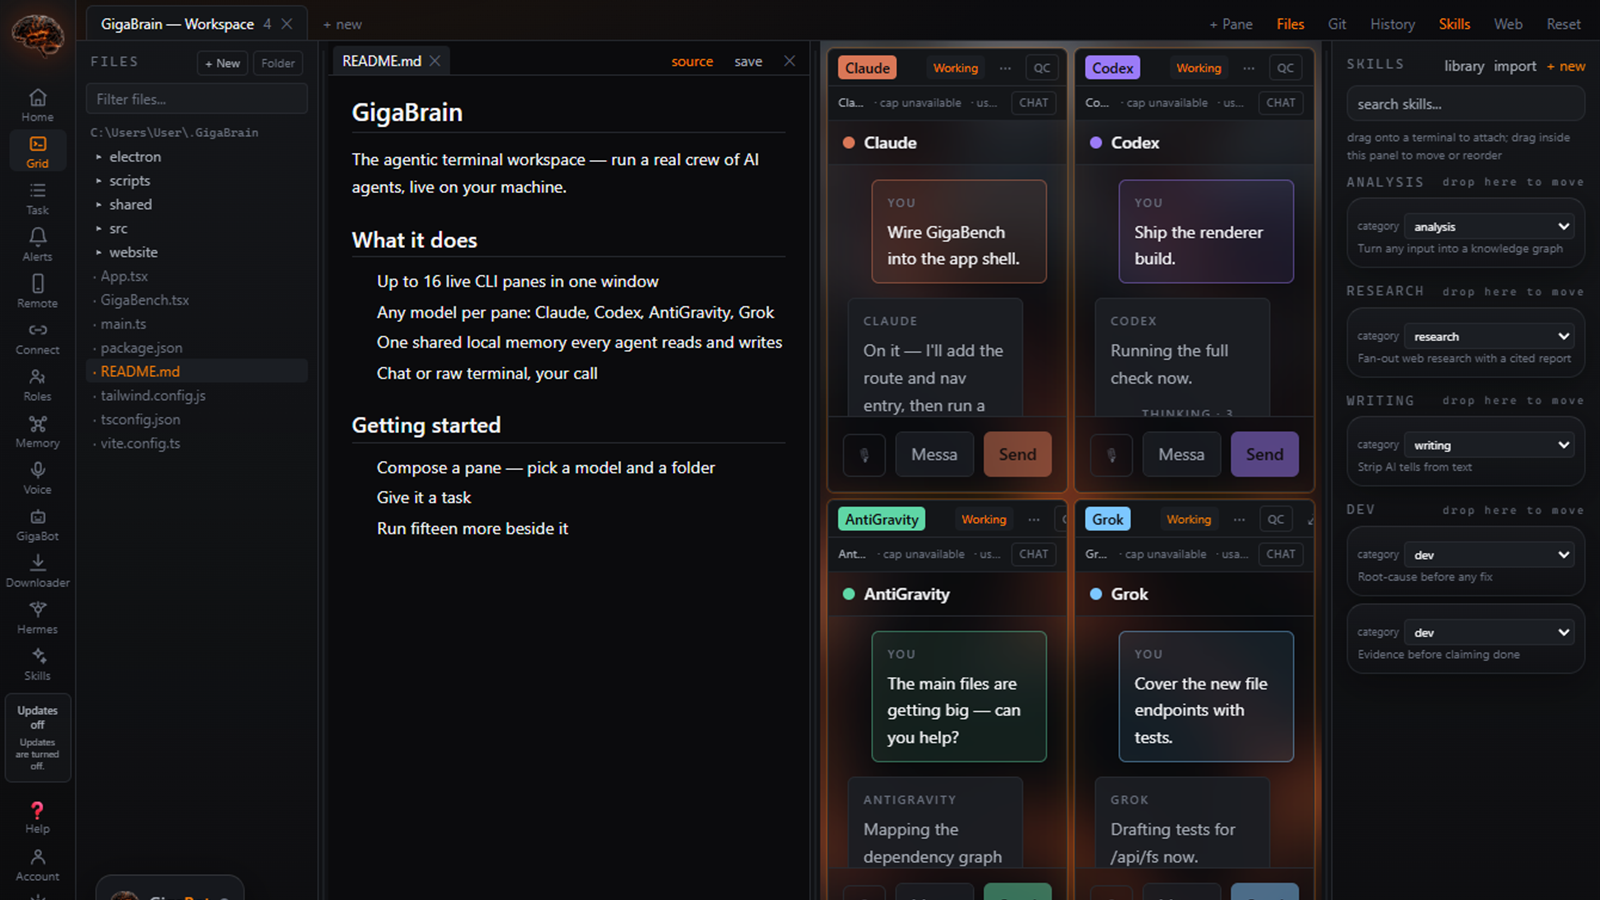Screen dimensions: 1600x900
Task: Open more options dots in AntiGravity pane
Action: tap(1034, 519)
